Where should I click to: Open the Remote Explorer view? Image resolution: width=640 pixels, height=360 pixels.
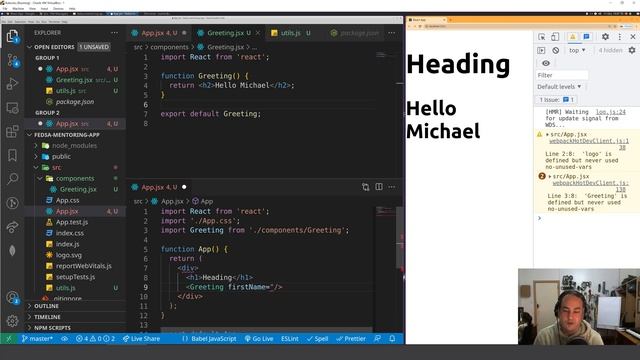pyautogui.click(x=12, y=108)
